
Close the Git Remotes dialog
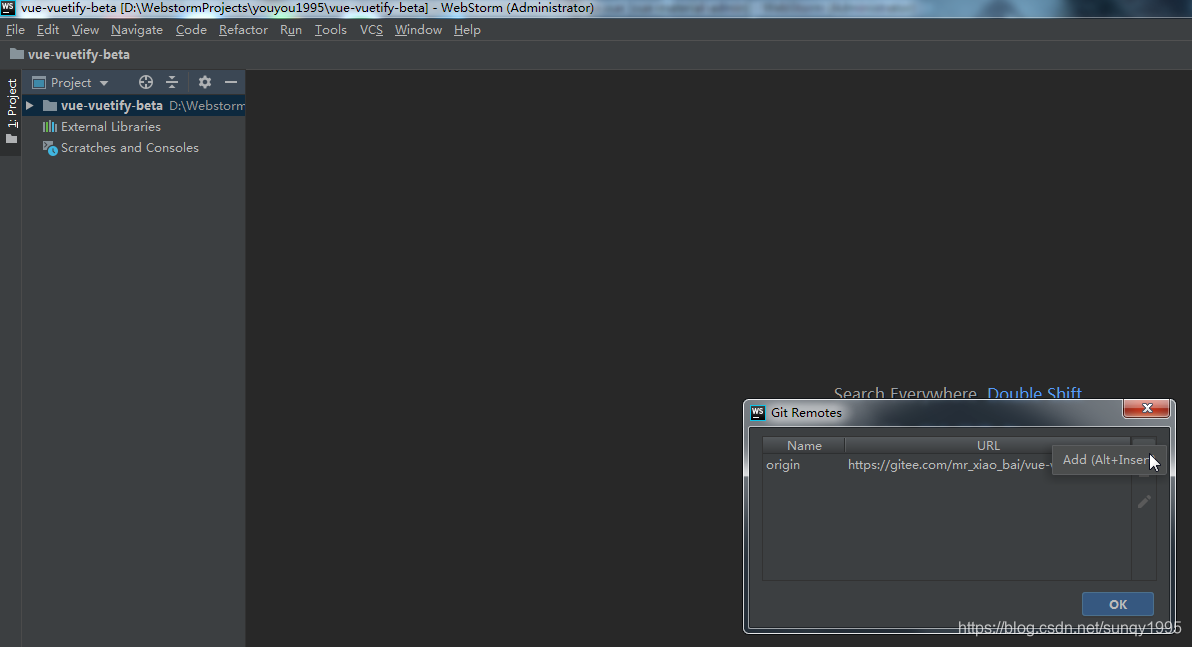[1146, 408]
